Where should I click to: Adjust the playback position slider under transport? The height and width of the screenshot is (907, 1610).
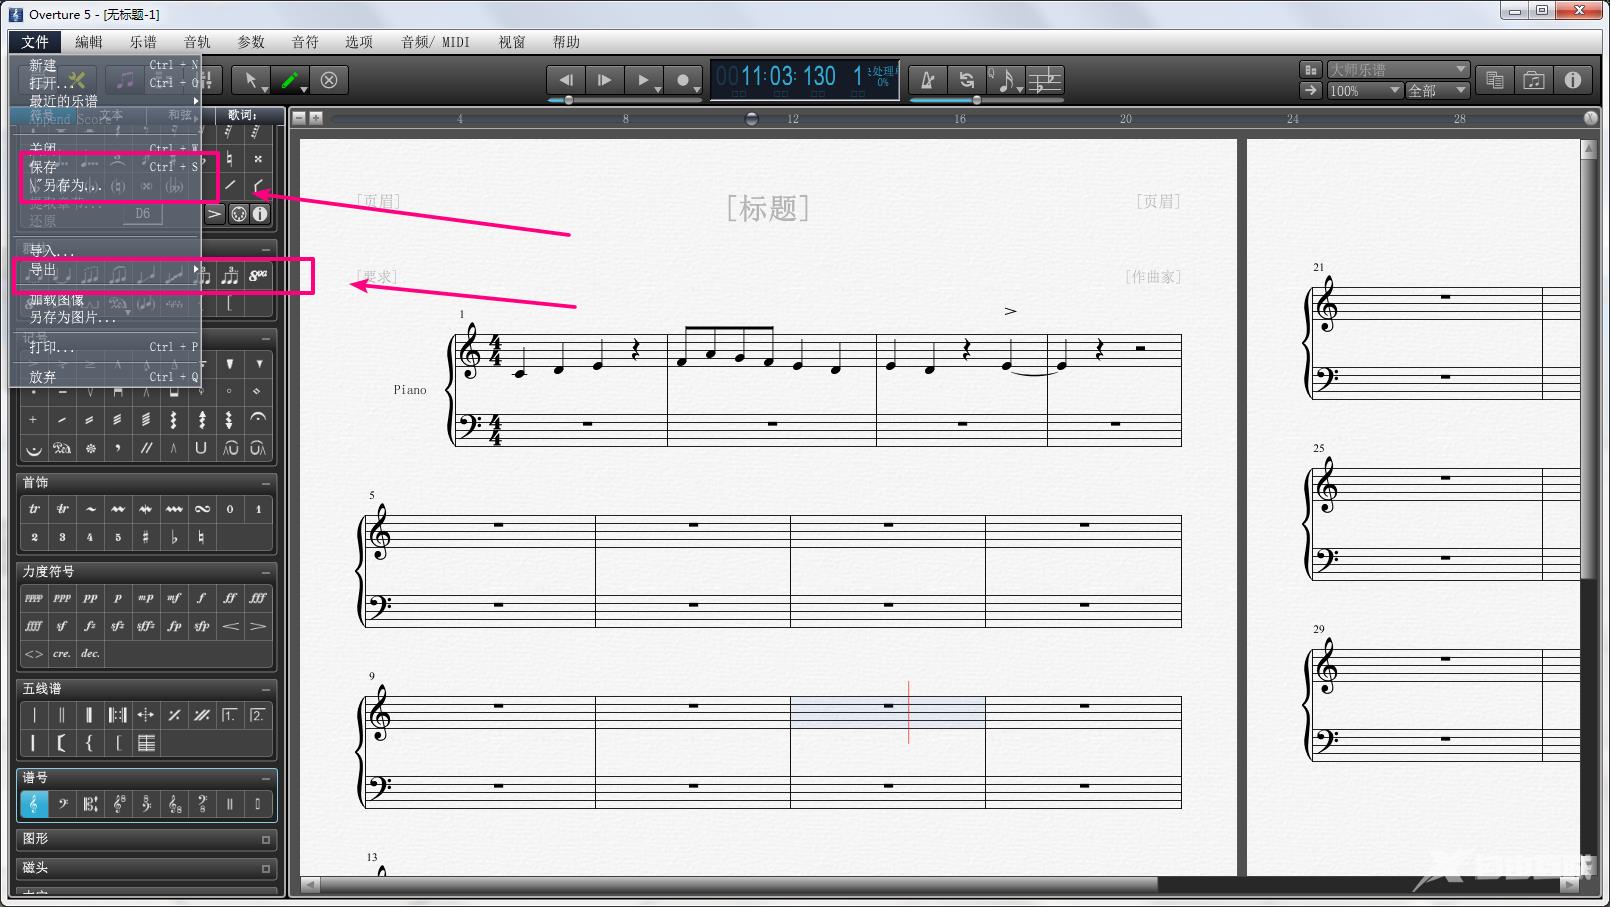[569, 100]
